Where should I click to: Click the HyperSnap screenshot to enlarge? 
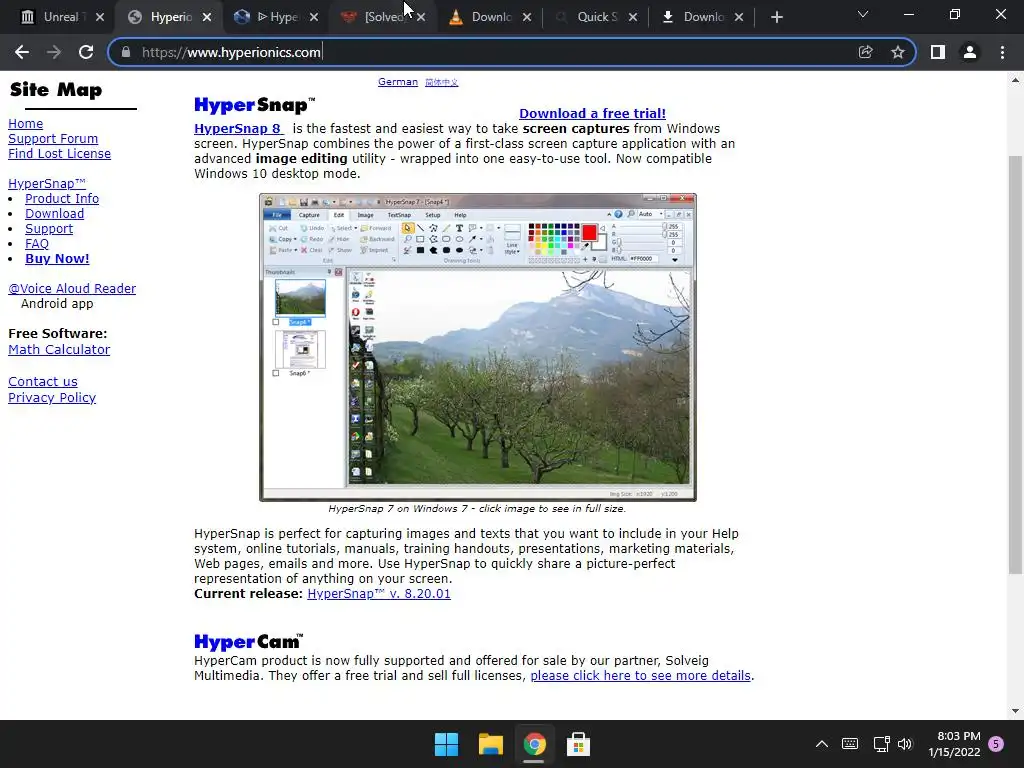click(478, 347)
